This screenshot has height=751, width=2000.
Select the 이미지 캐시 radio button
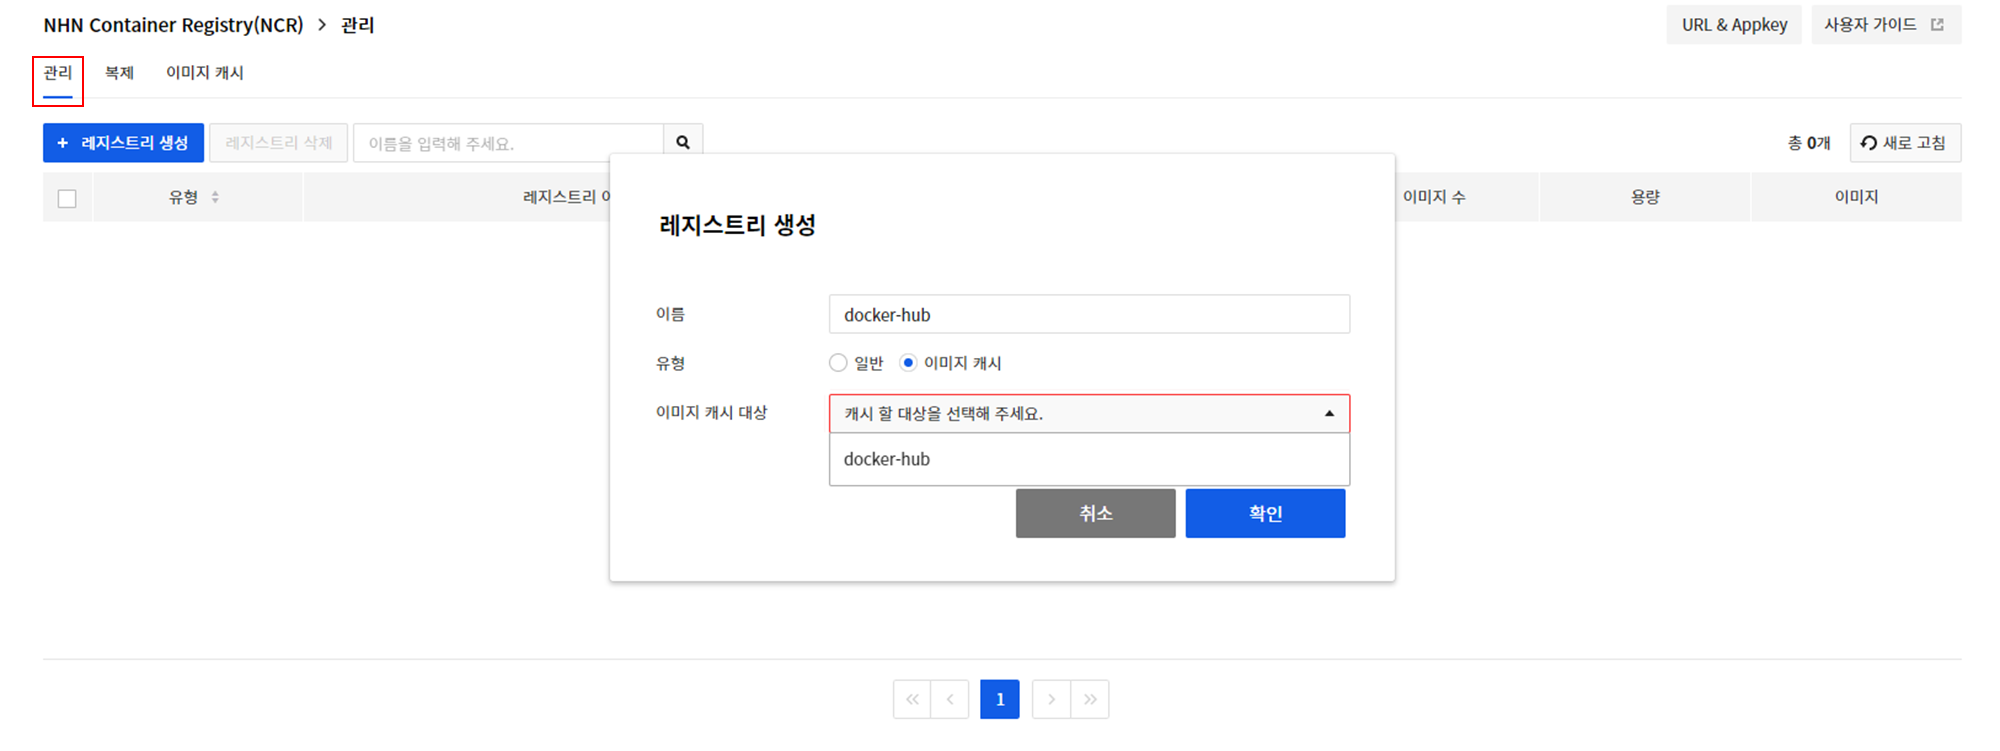tap(908, 363)
